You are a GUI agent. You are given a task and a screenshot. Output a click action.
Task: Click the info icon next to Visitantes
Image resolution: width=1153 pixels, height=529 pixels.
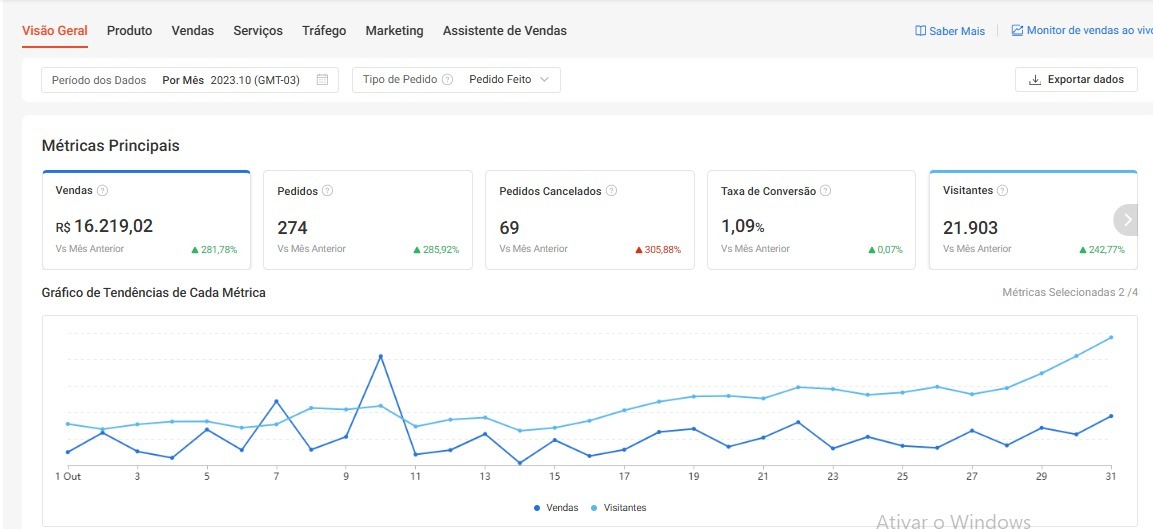pyautogui.click(x=1002, y=190)
